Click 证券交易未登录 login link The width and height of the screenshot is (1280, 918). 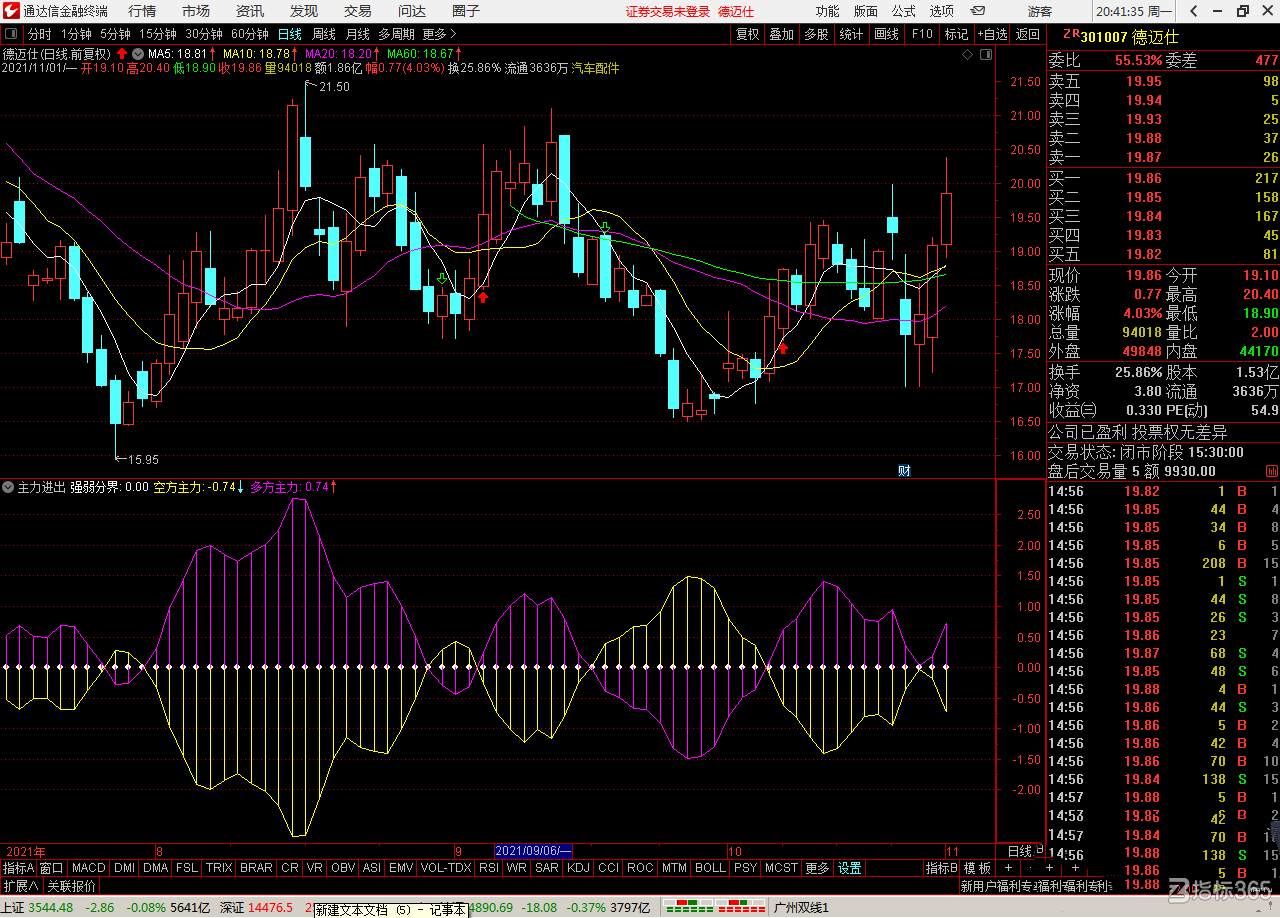tap(667, 11)
